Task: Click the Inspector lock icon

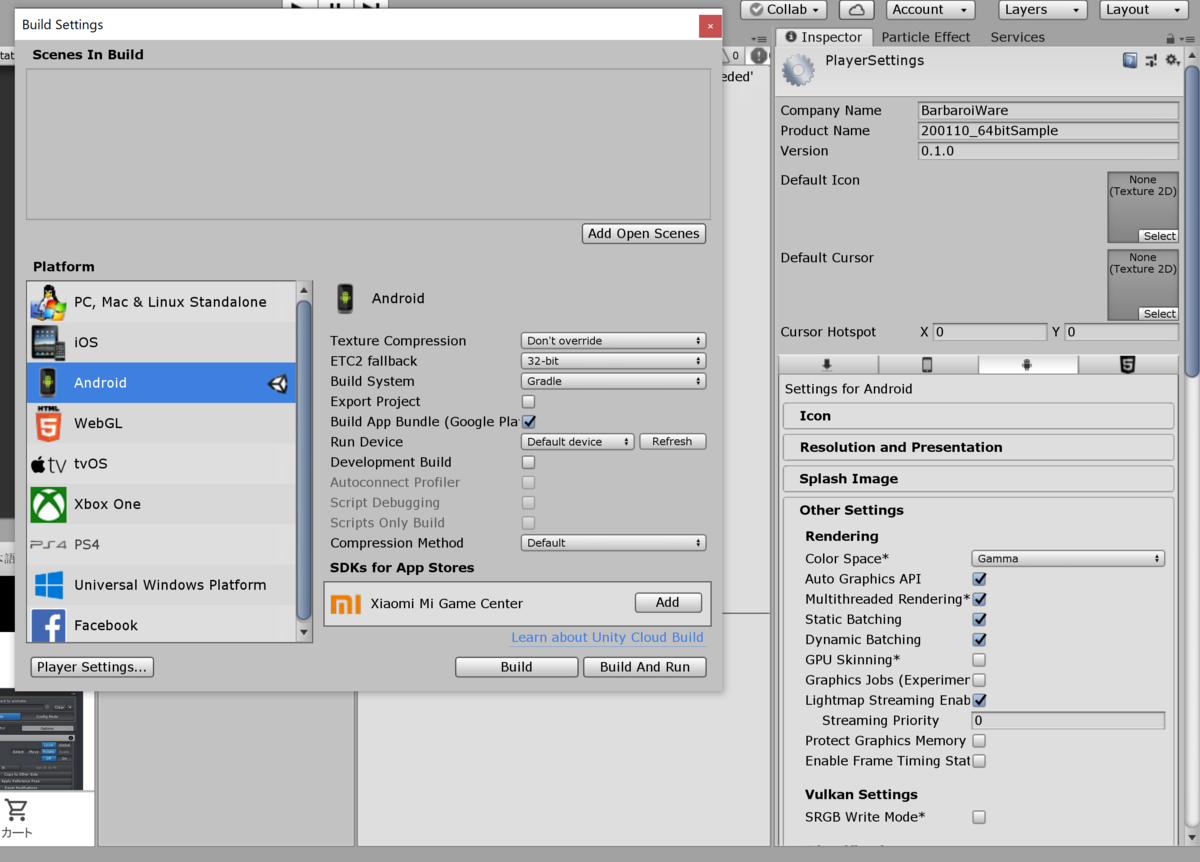Action: point(1170,38)
